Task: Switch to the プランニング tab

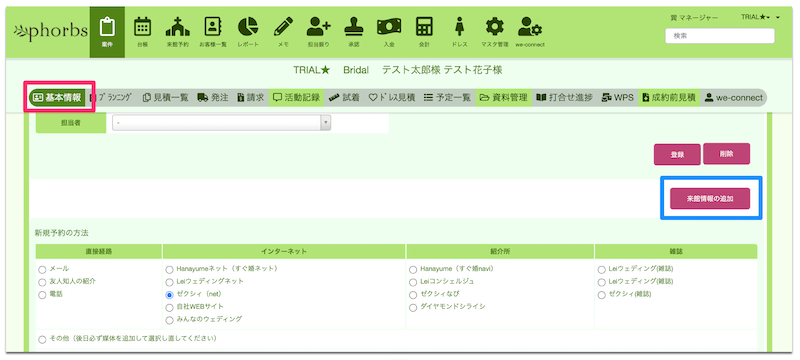Action: (111, 97)
